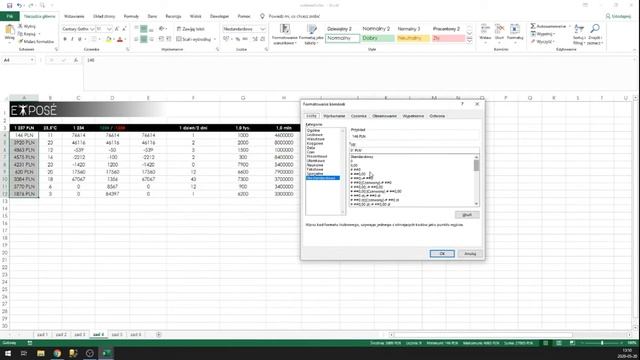This screenshot has height=360, width=640.
Task: Open the Czcionka tab in format dialog
Action: coord(358,116)
